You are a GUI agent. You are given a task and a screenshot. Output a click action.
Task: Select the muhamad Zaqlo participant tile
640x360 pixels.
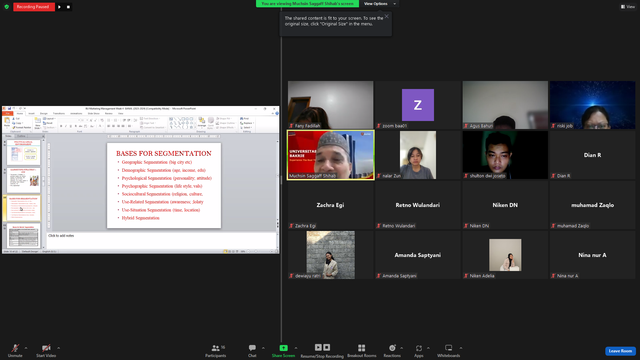(x=593, y=205)
